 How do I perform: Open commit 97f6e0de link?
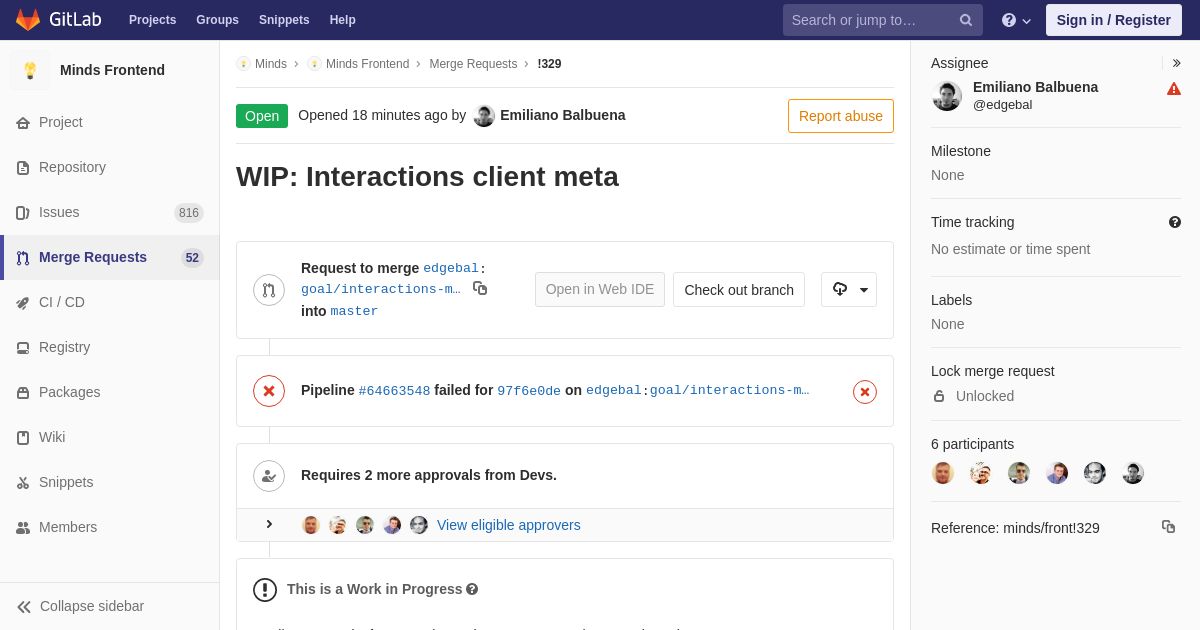(x=529, y=391)
